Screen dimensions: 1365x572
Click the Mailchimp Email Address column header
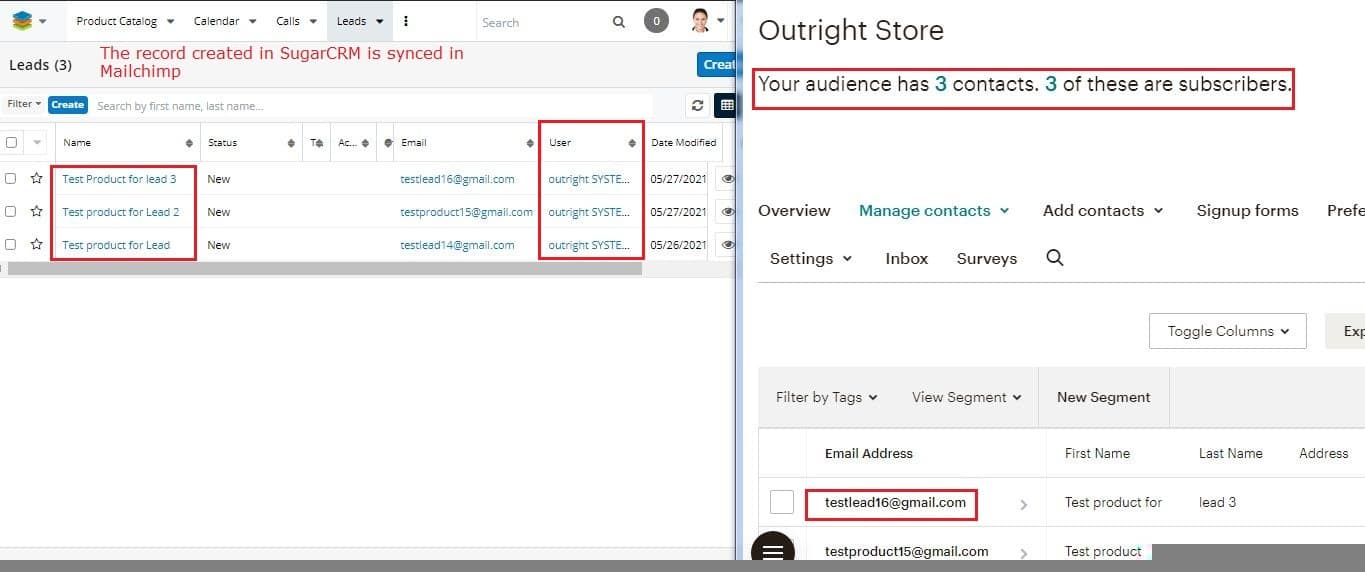868,453
